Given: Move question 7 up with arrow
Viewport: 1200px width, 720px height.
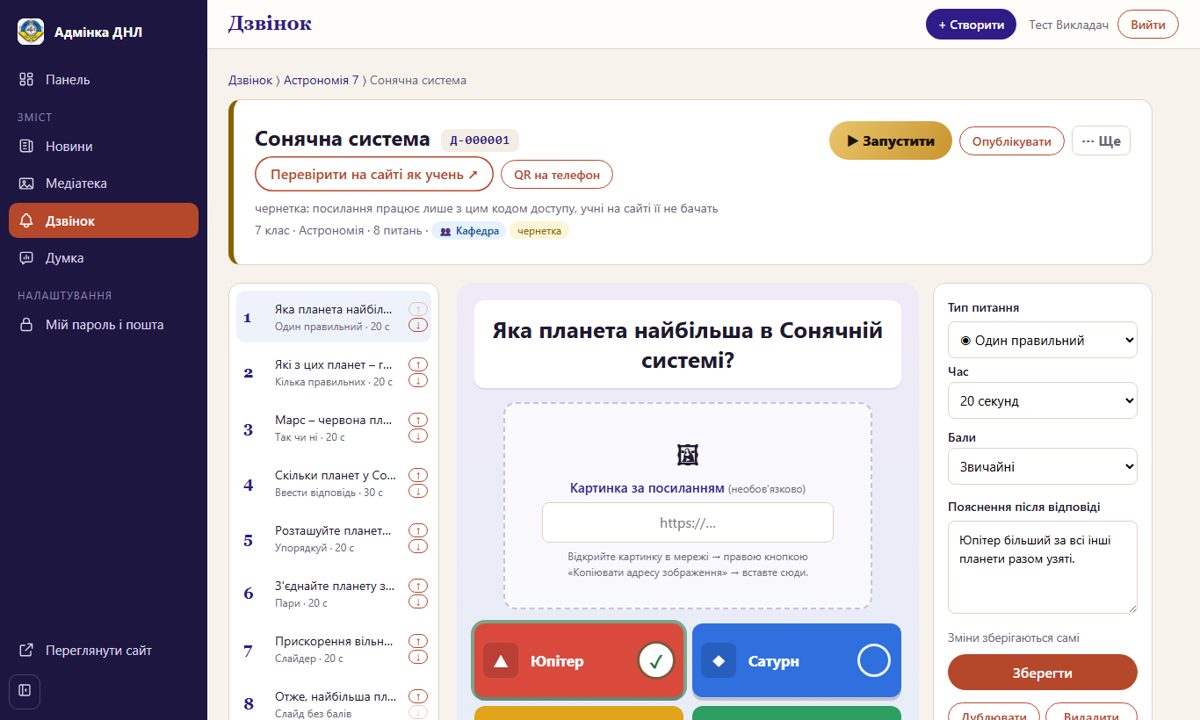Looking at the screenshot, I should tap(418, 641).
